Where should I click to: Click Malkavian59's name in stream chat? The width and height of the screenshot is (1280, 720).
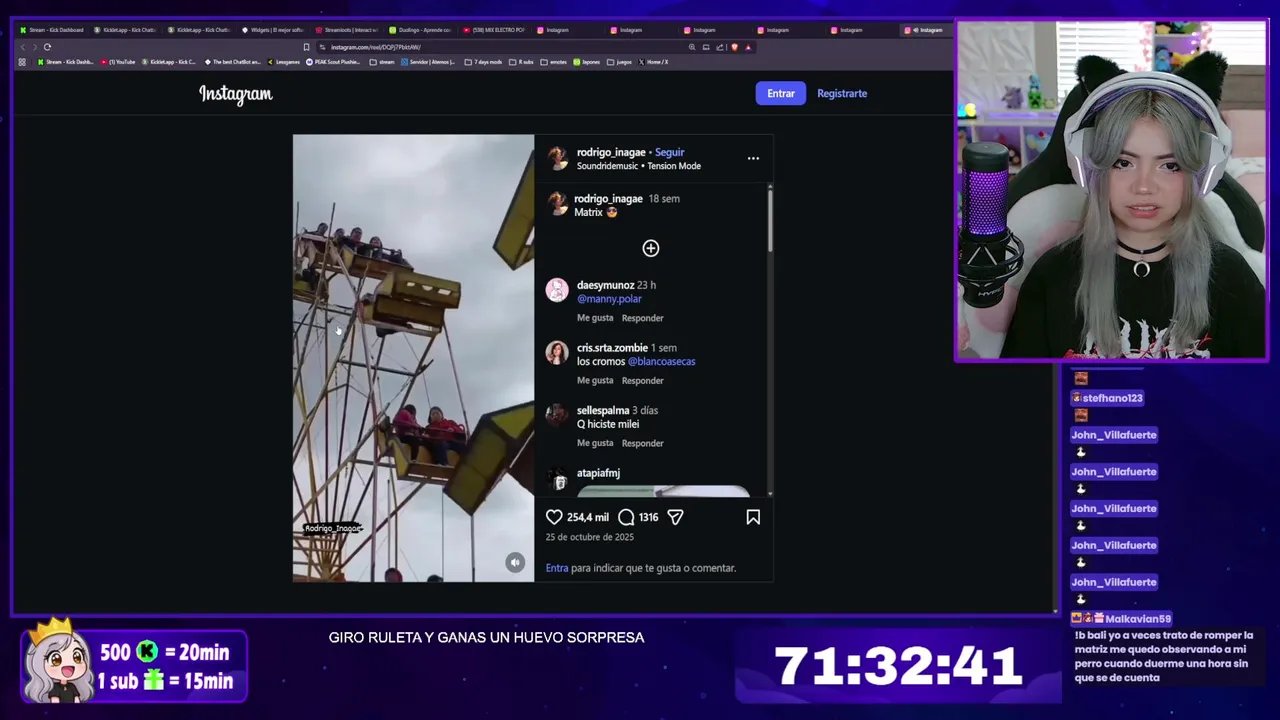pyautogui.click(x=1138, y=619)
